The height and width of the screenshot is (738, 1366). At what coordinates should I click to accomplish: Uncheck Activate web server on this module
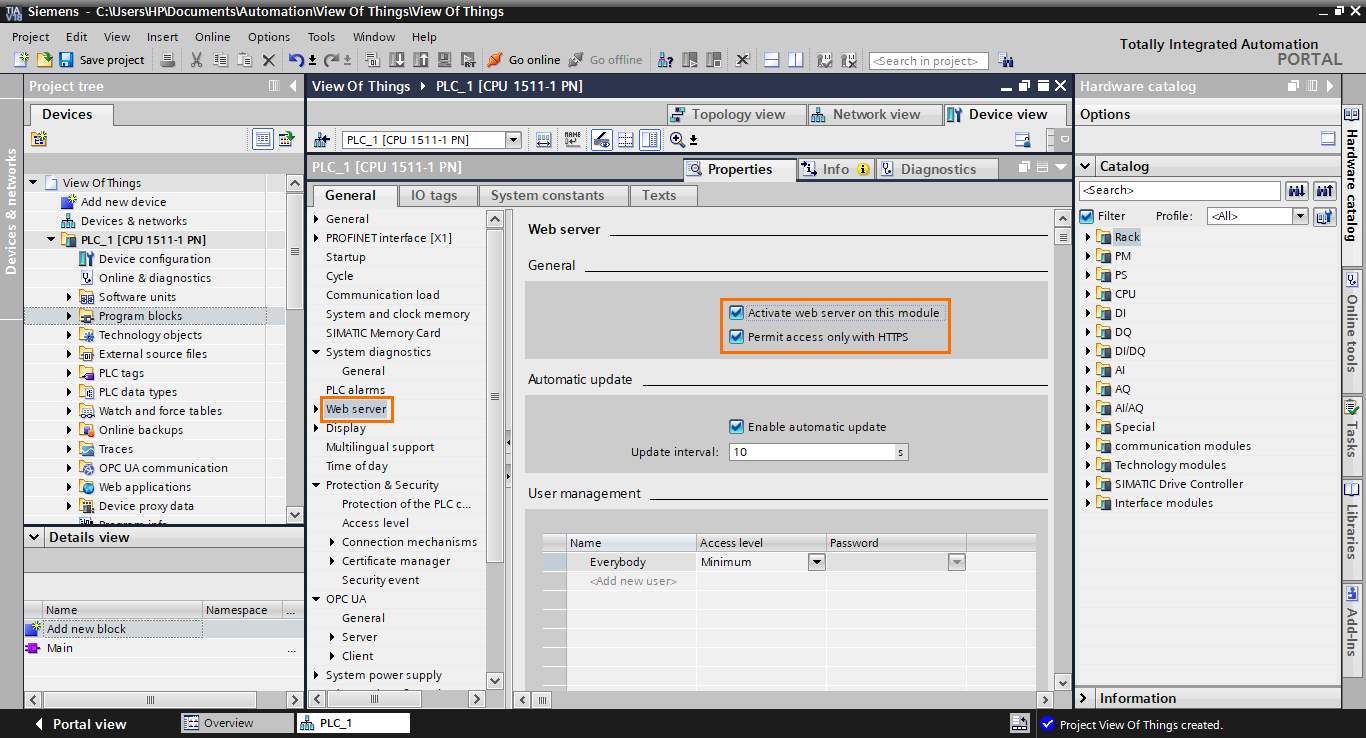(x=737, y=313)
